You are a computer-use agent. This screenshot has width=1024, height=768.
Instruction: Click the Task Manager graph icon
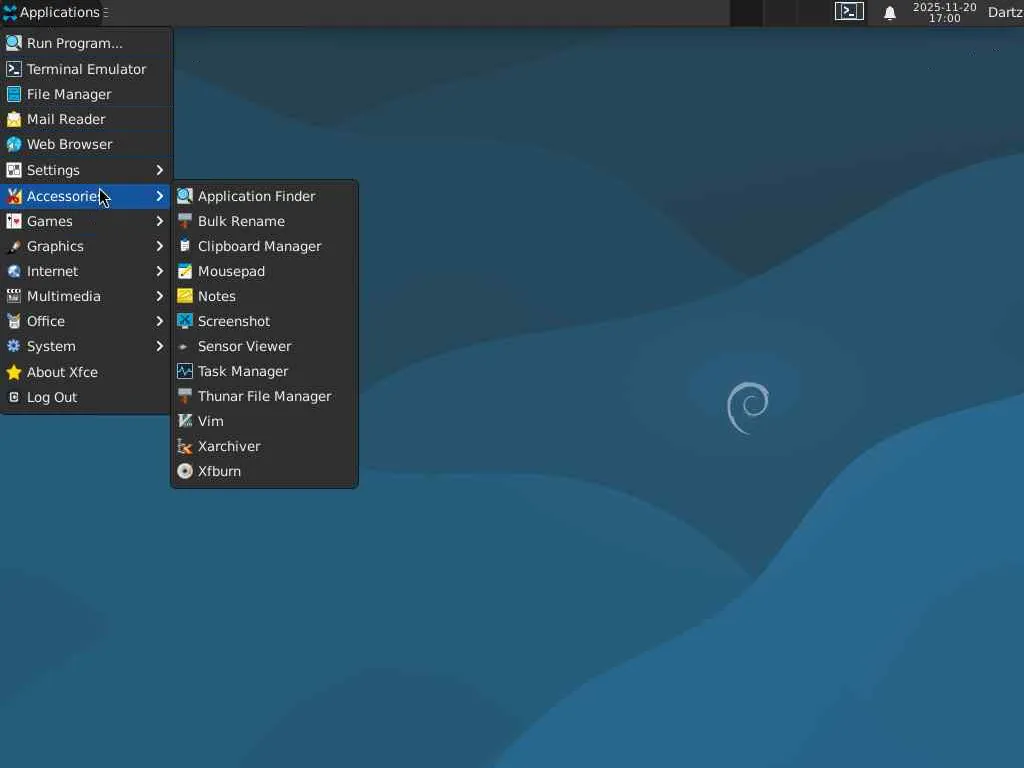coord(185,371)
